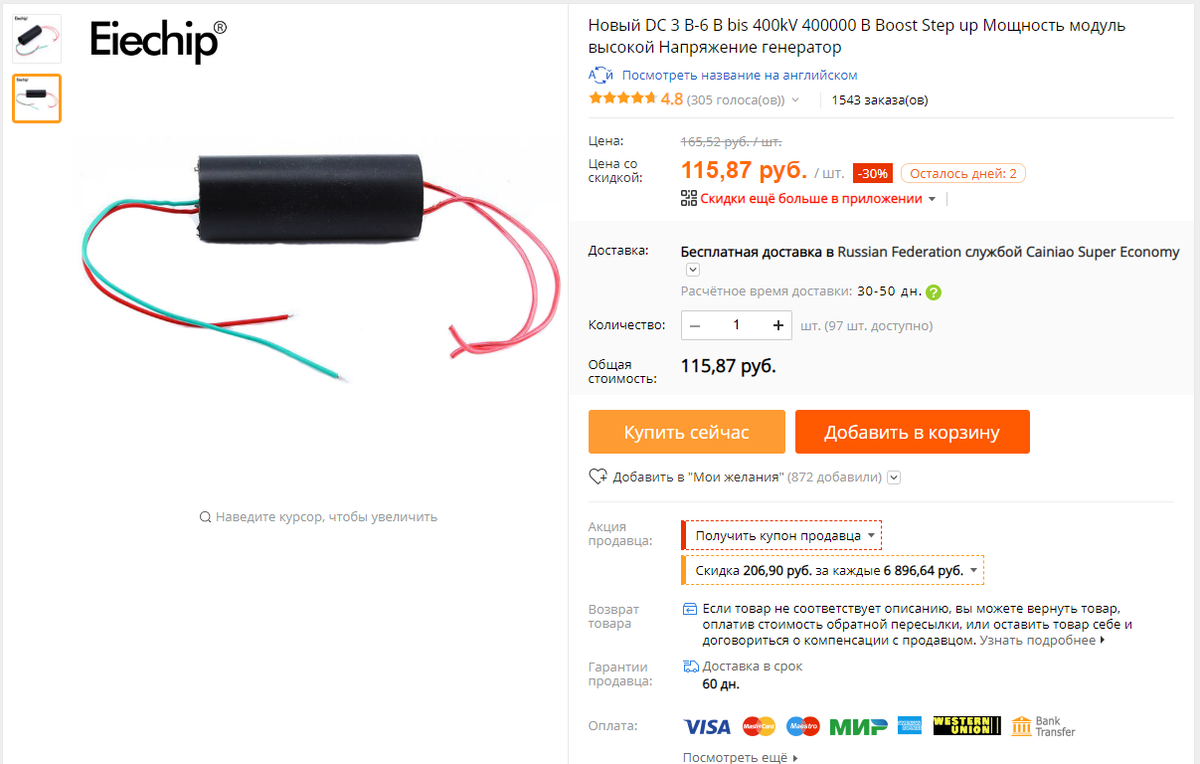
Task: Click the quantity input field
Action: [x=737, y=325]
